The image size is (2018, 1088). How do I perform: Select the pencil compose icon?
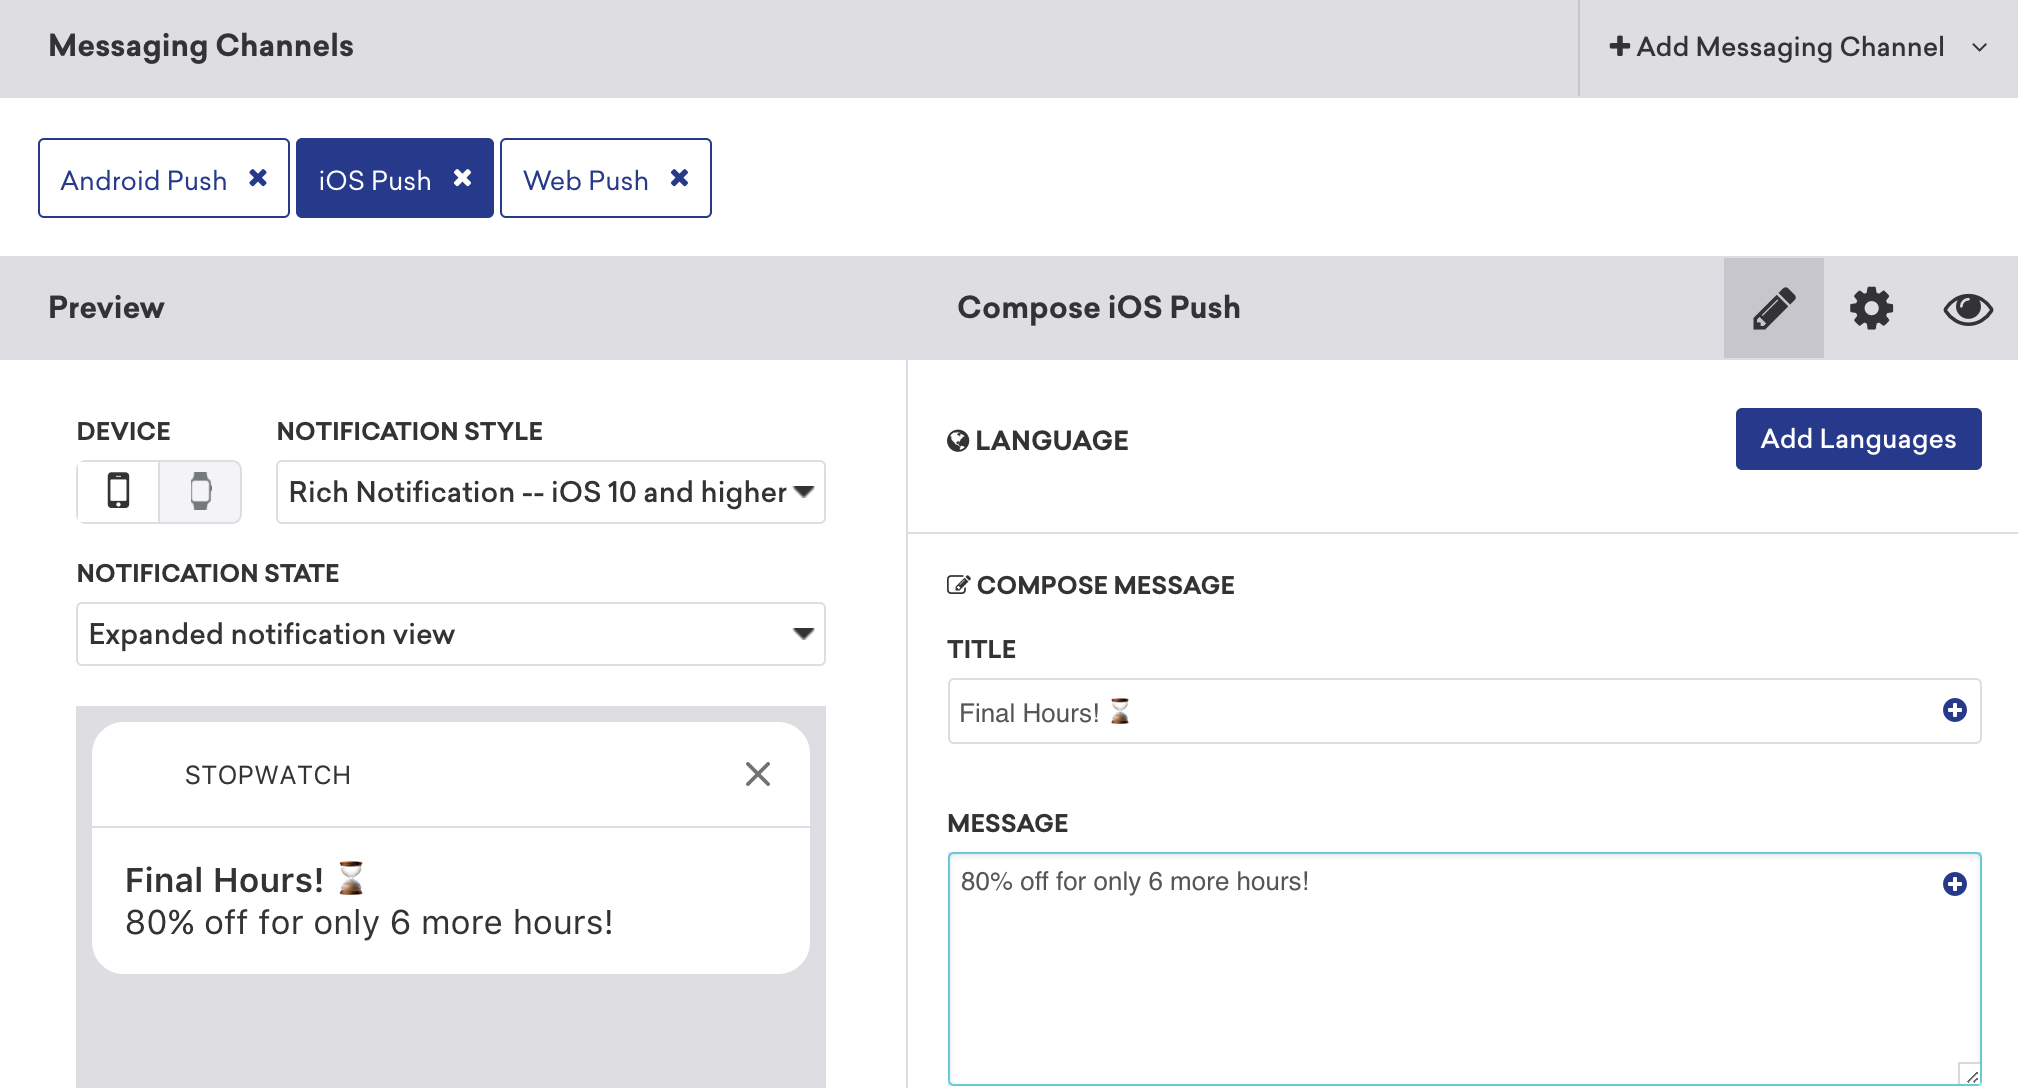click(x=1774, y=308)
